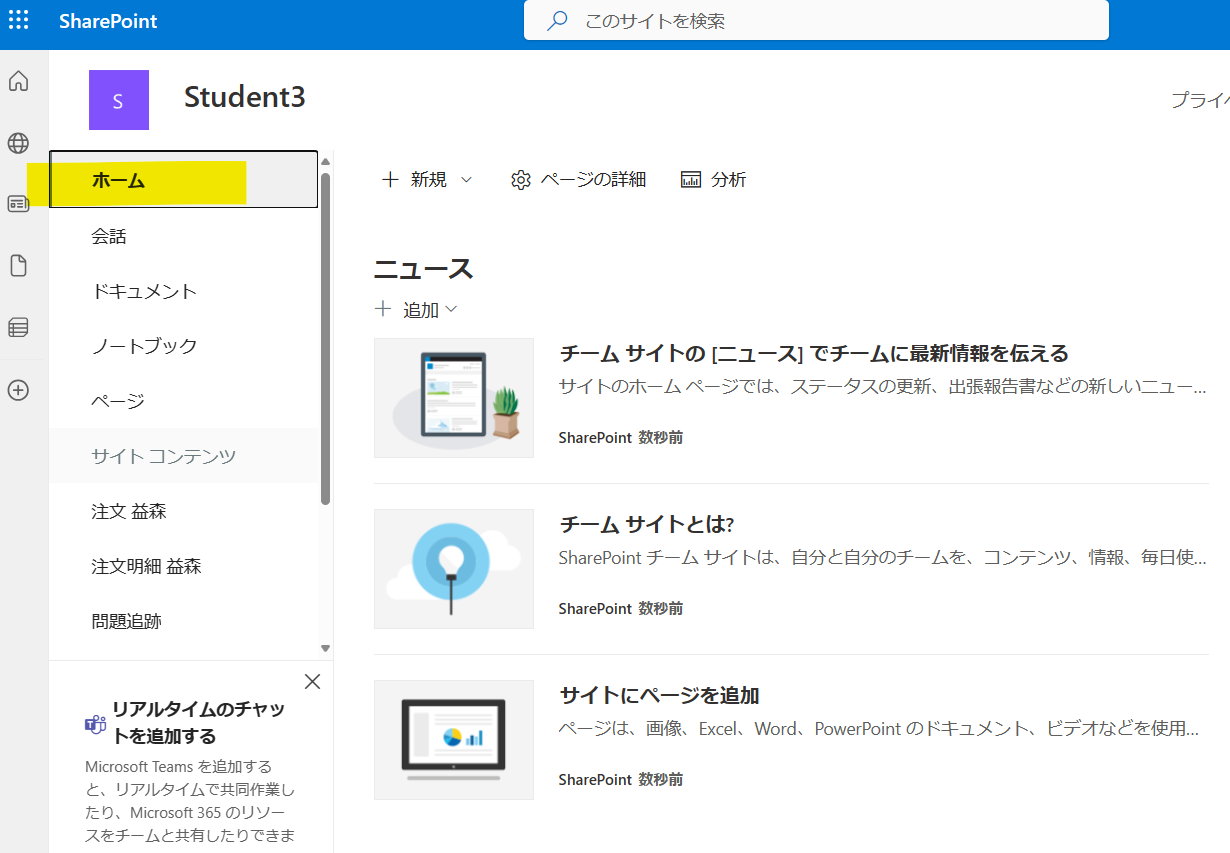Expand the 追加 dropdown chevron

point(451,310)
